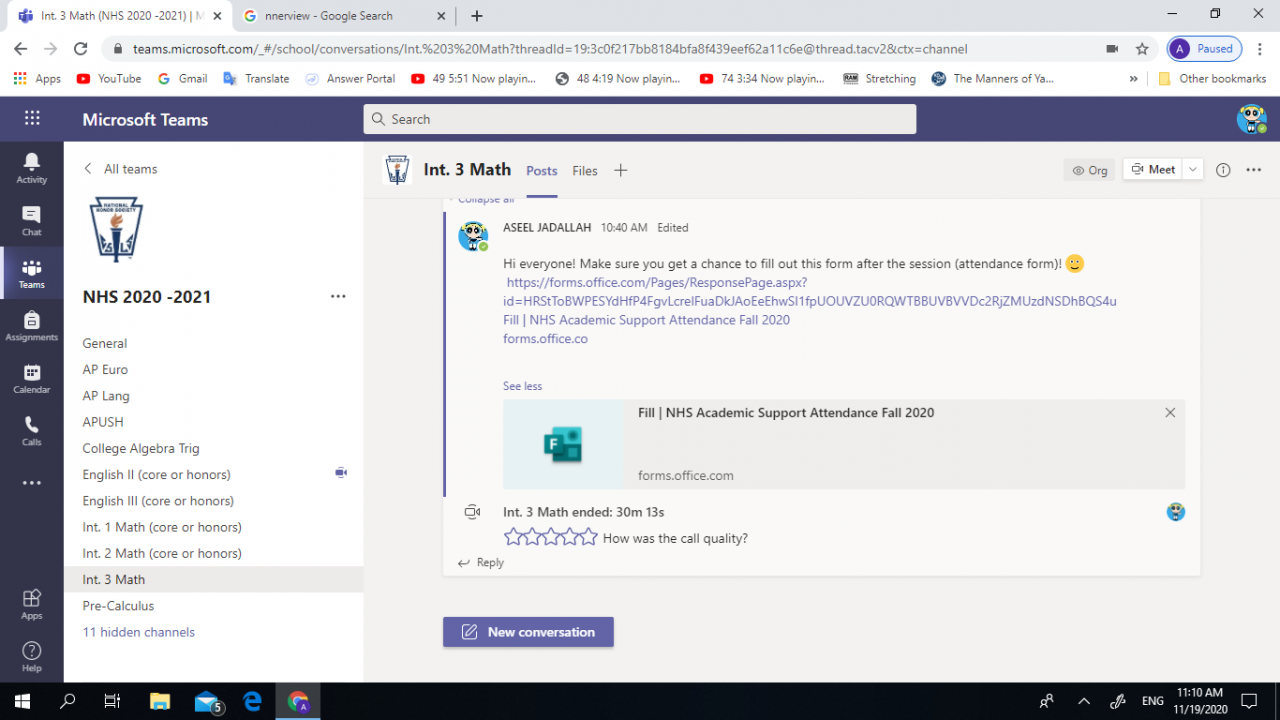Switch to the Posts tab
1280x720 pixels.
(542, 171)
